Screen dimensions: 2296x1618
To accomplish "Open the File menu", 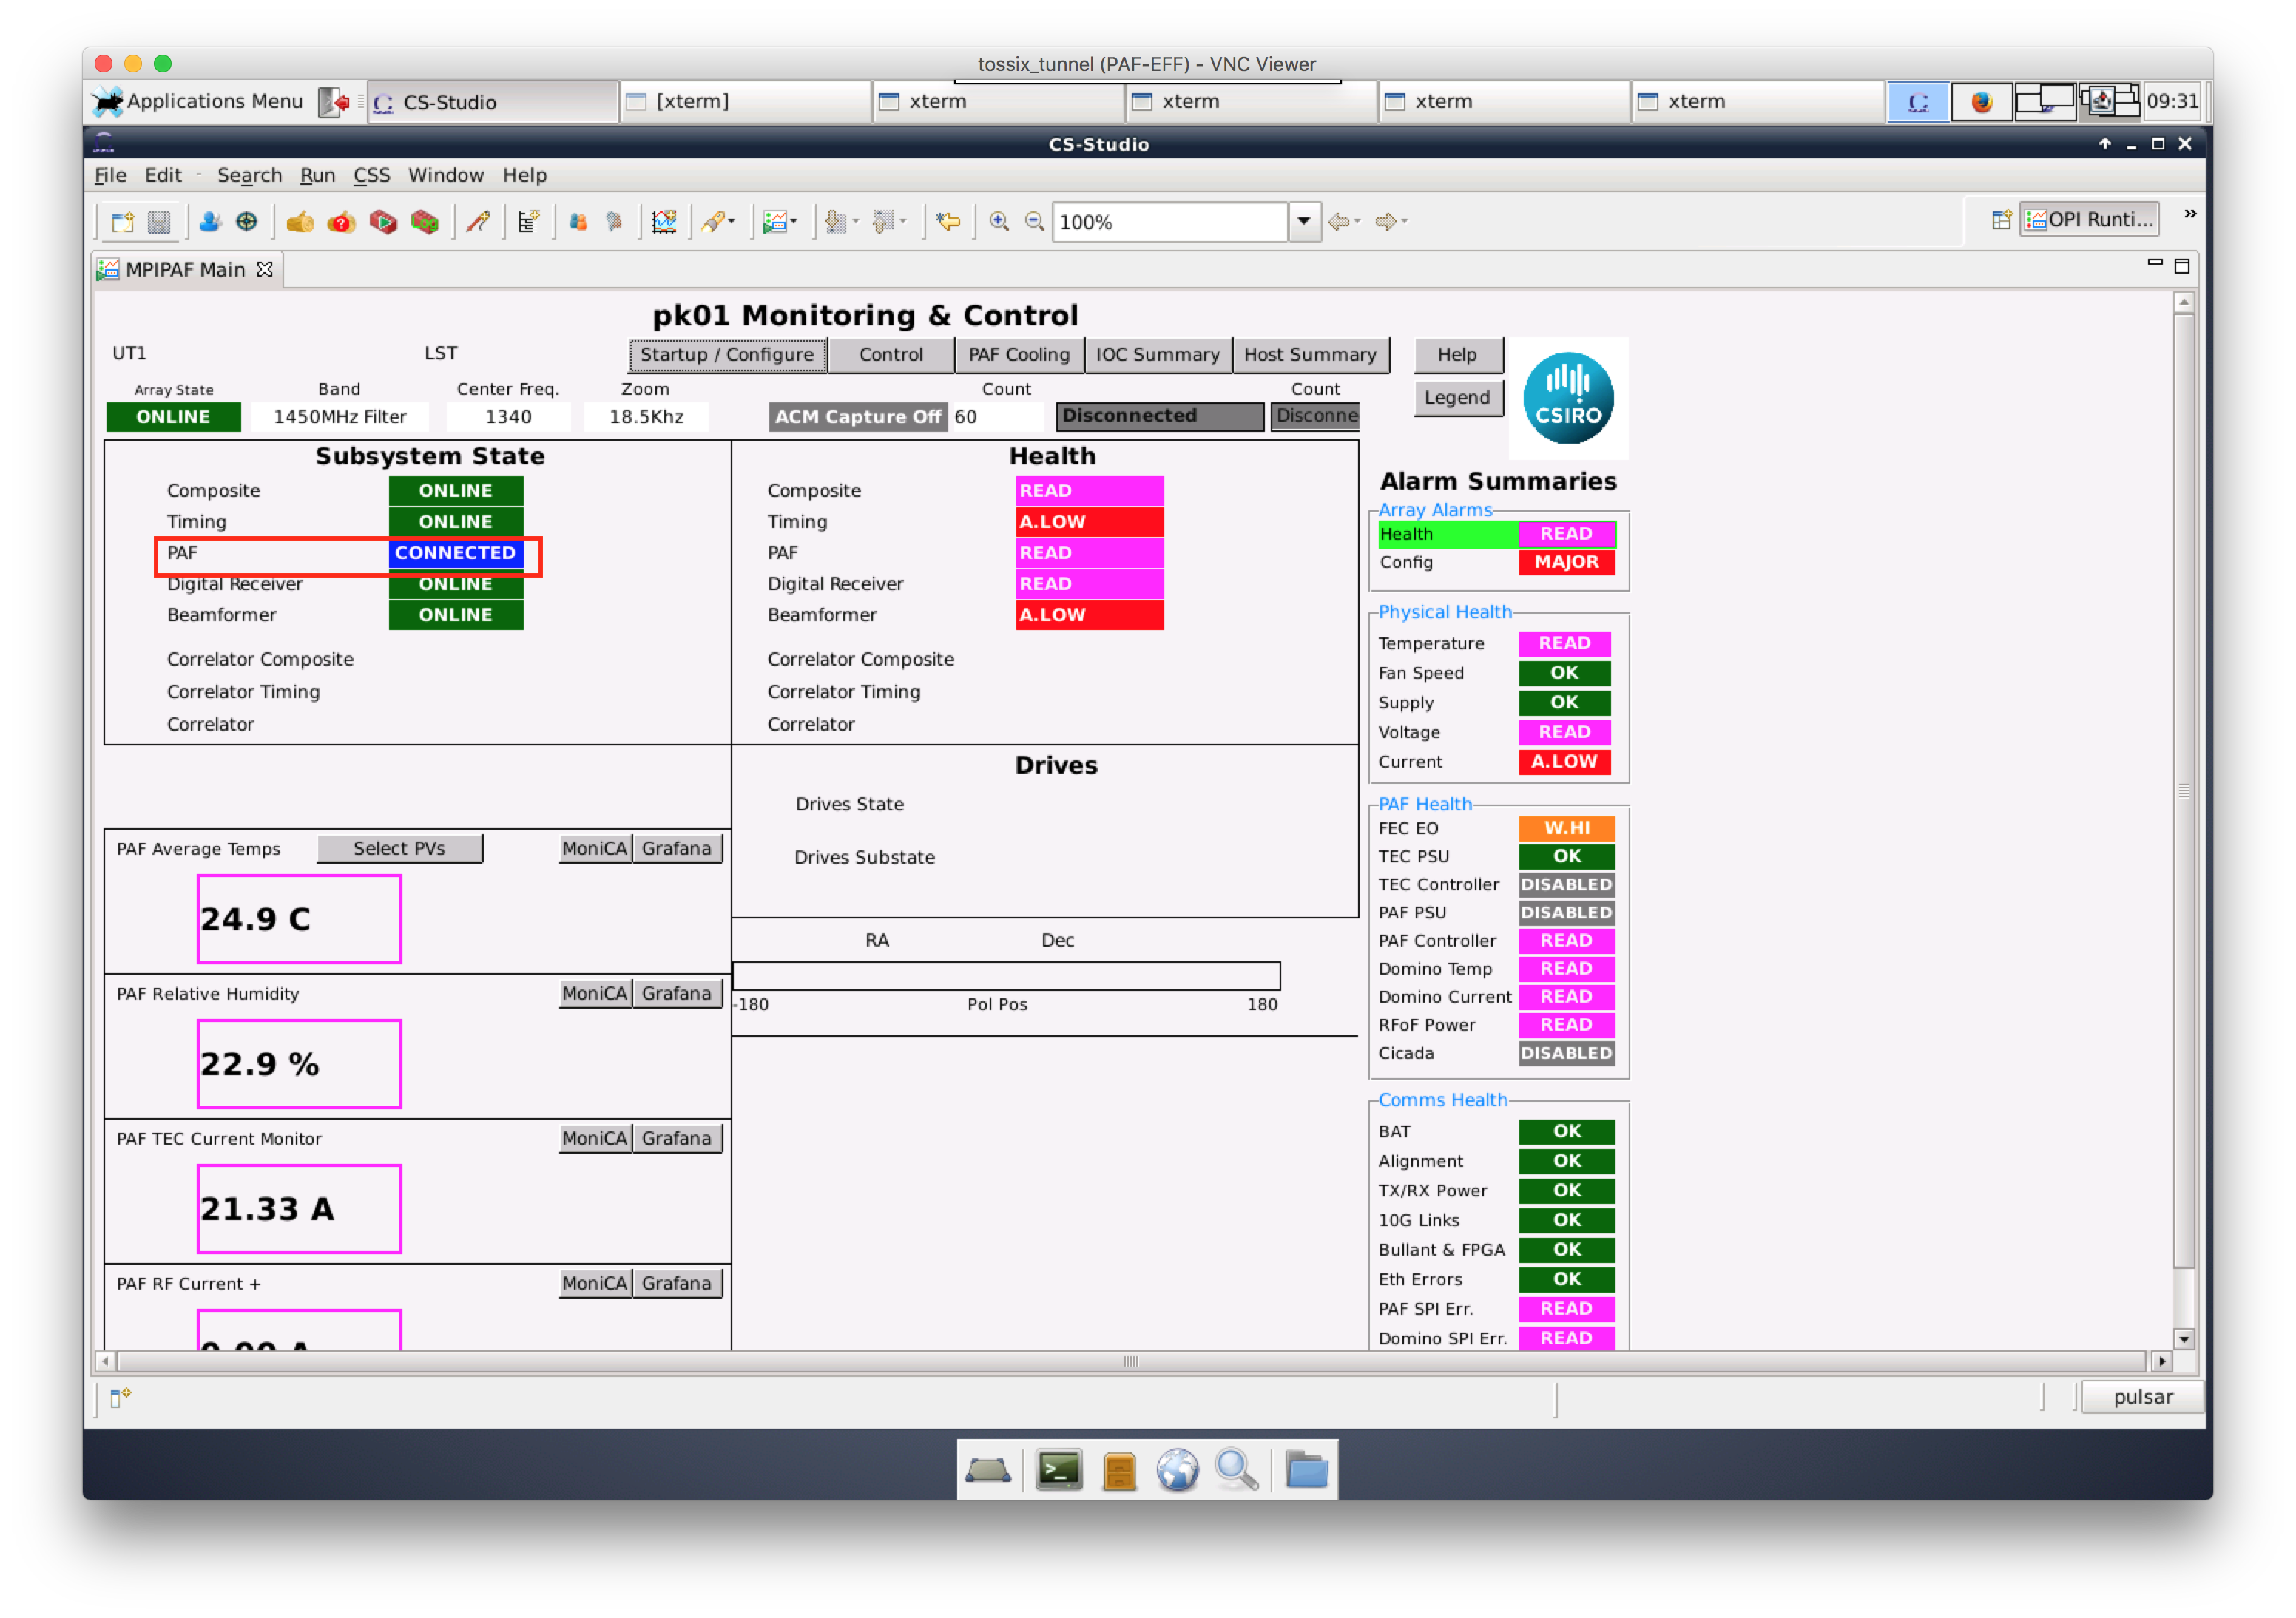I will pyautogui.click(x=110, y=175).
